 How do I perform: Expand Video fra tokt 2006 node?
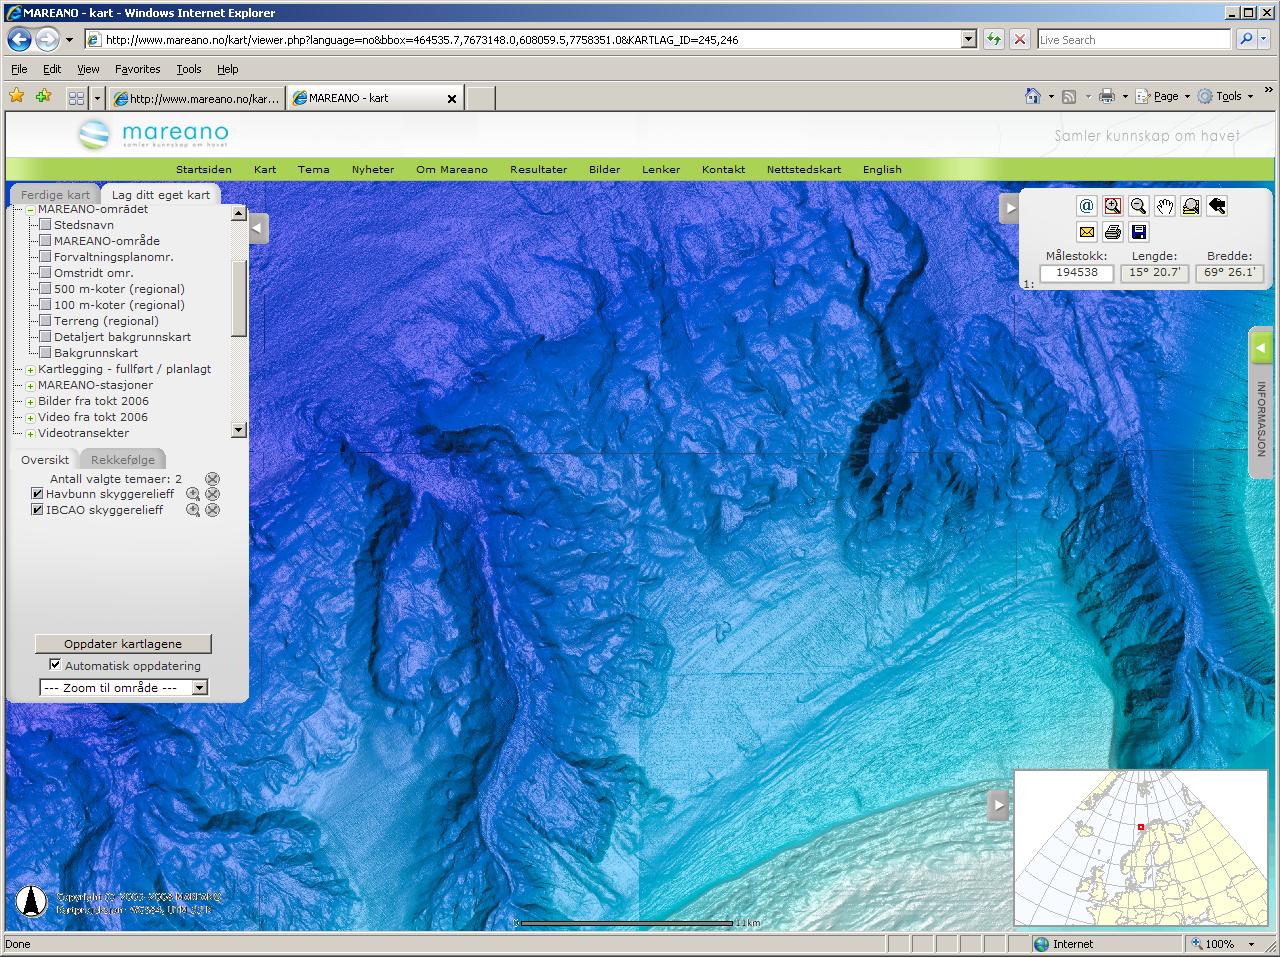coord(30,418)
